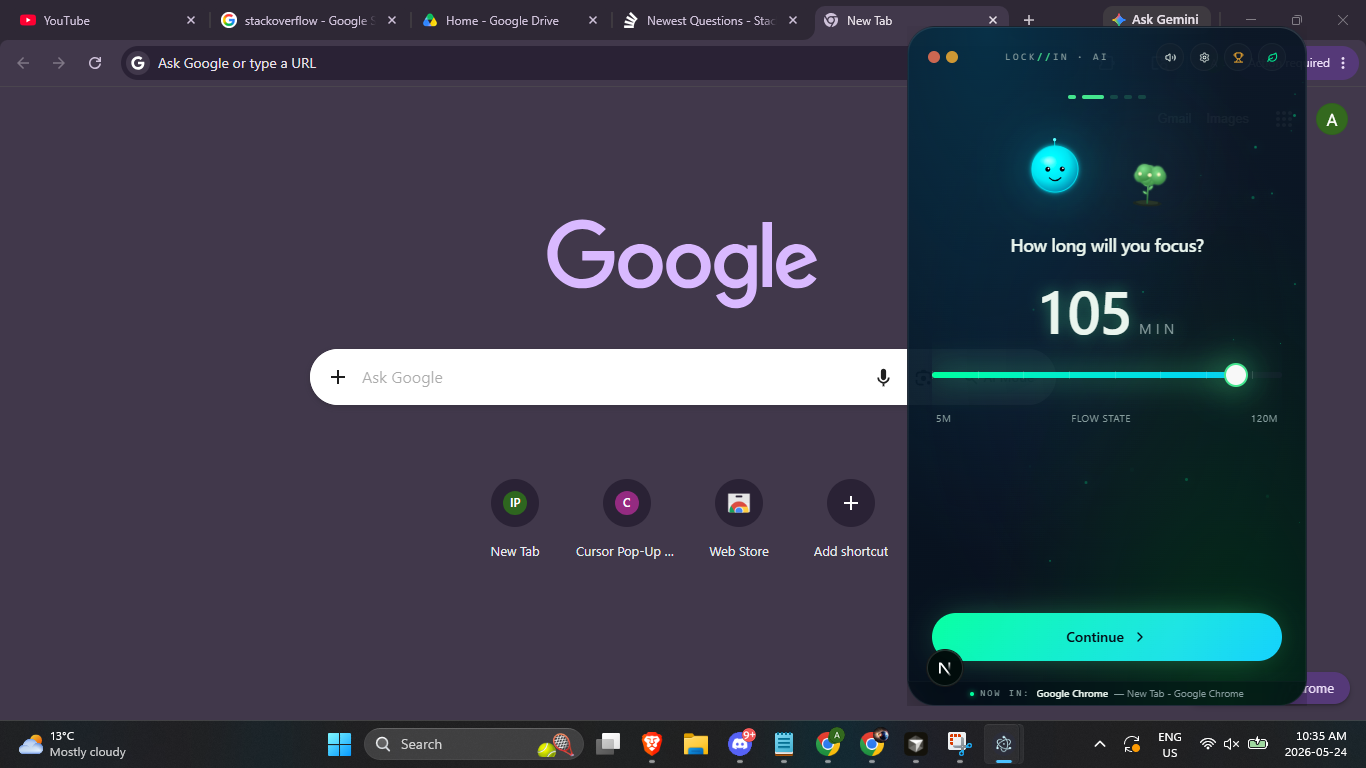Screen dimensions: 1366x768
Task: Show hidden system tray icons
Action: [1100, 744]
